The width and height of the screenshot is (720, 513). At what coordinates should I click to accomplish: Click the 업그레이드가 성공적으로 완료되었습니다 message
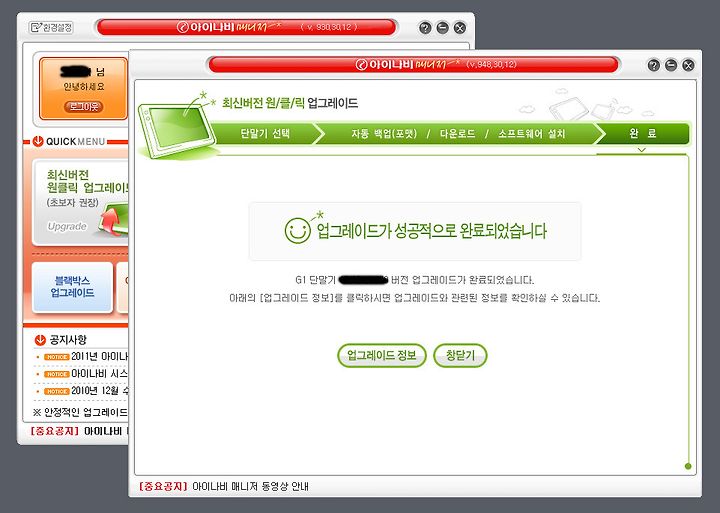coord(432,231)
